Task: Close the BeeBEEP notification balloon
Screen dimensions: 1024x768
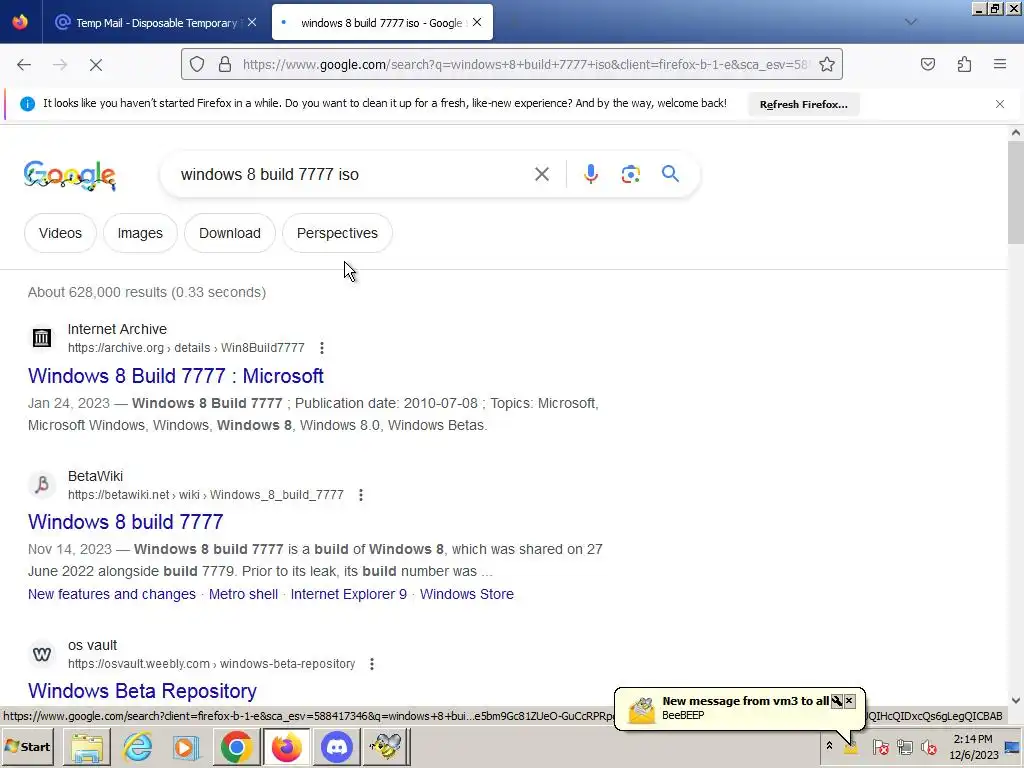Action: coord(849,701)
